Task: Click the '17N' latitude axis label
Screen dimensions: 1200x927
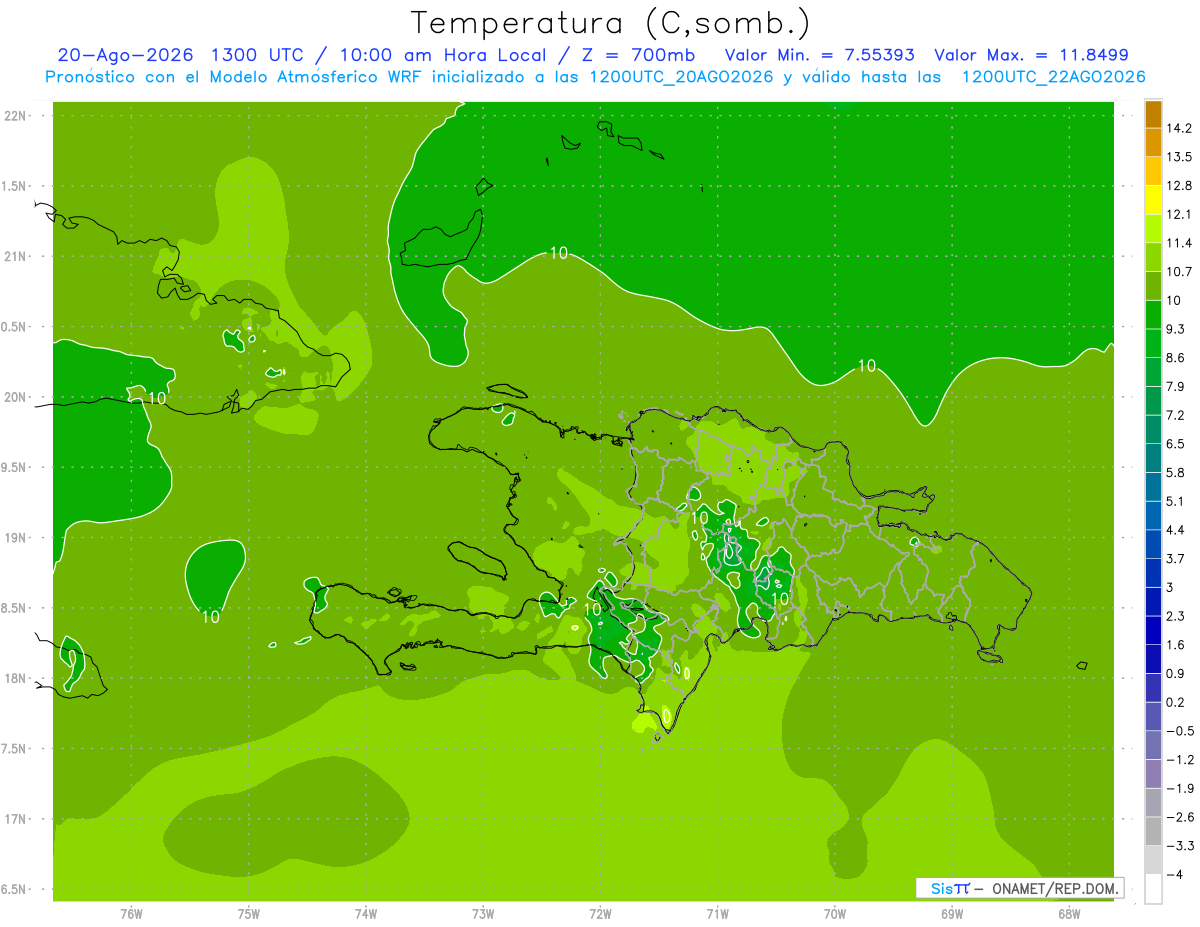Action: (x=15, y=819)
